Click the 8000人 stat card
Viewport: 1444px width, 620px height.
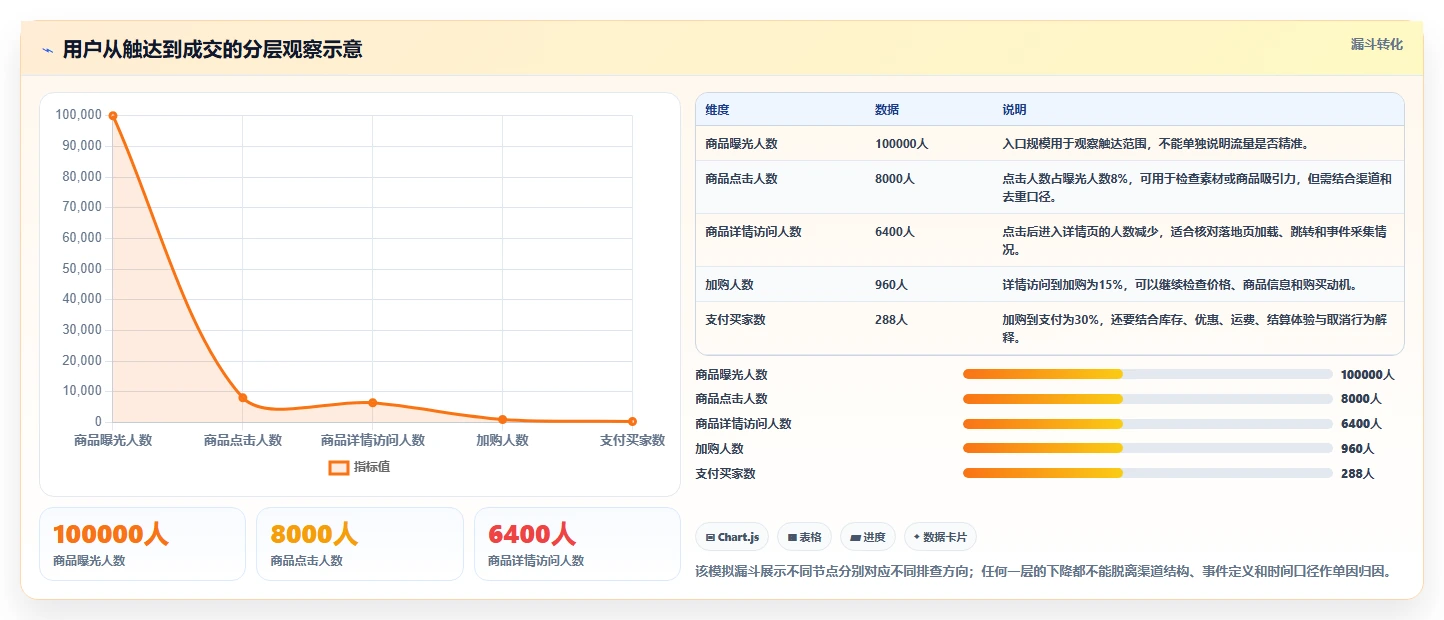[360, 544]
